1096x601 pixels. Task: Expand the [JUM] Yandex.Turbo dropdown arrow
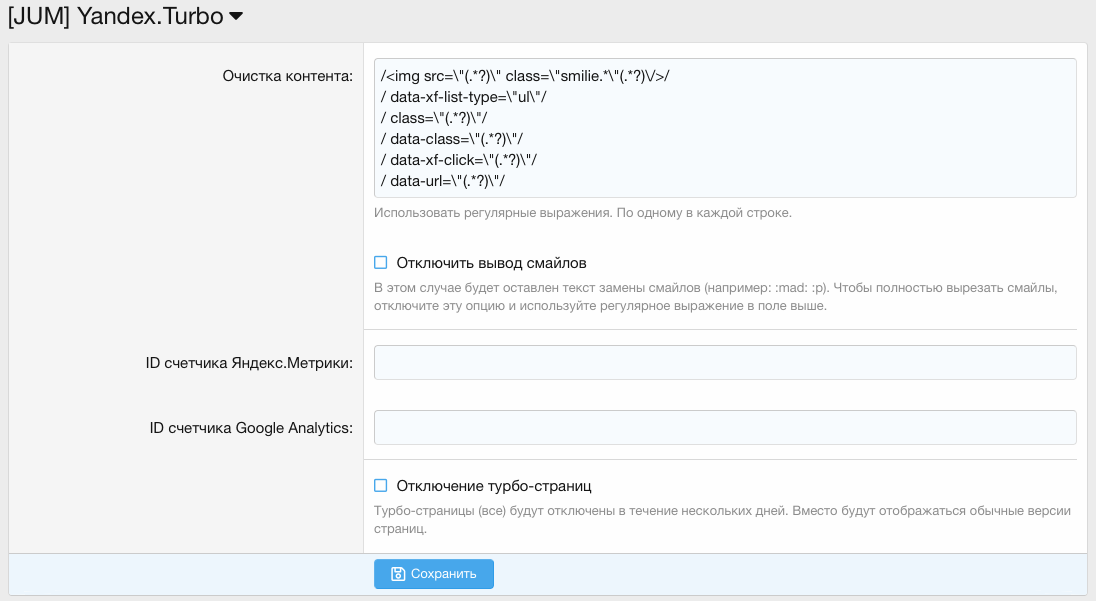click(x=236, y=17)
